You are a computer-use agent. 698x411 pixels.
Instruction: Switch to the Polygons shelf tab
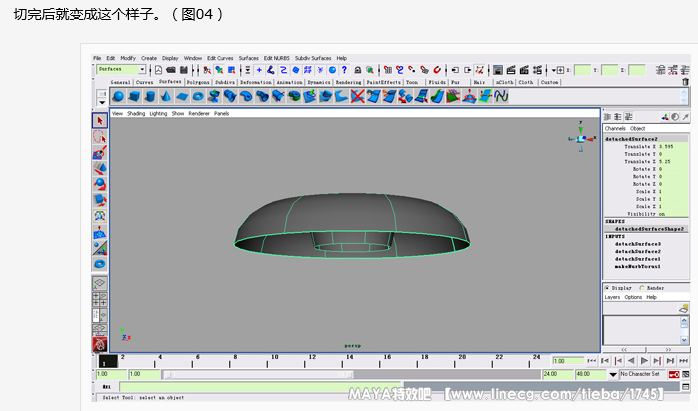pos(198,82)
